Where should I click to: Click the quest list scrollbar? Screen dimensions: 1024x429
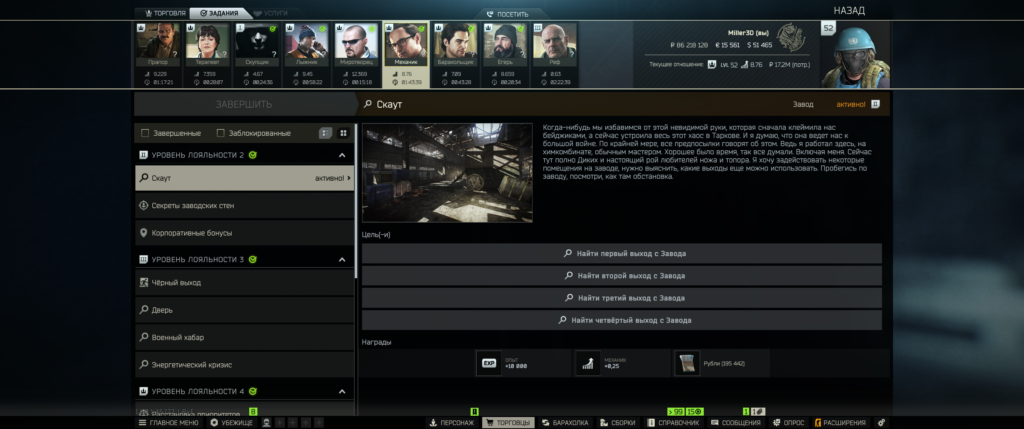(356, 201)
